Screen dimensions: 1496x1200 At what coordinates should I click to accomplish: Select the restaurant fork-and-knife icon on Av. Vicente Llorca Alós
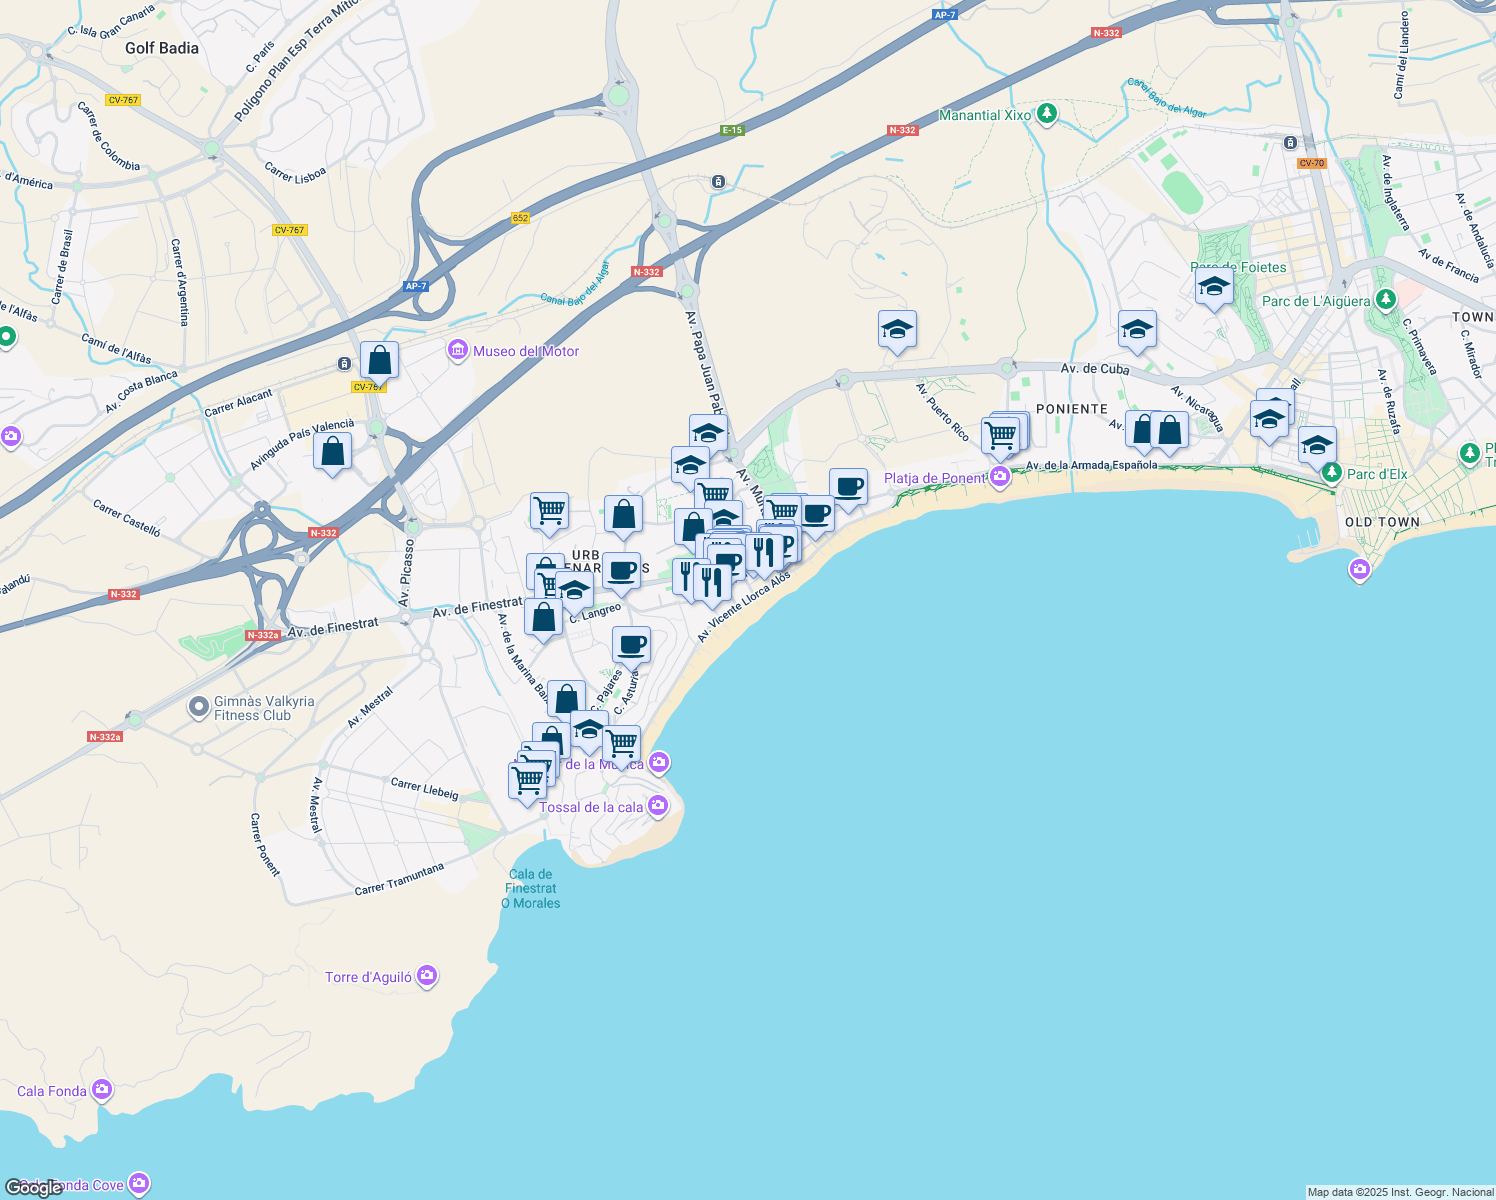coord(763,549)
